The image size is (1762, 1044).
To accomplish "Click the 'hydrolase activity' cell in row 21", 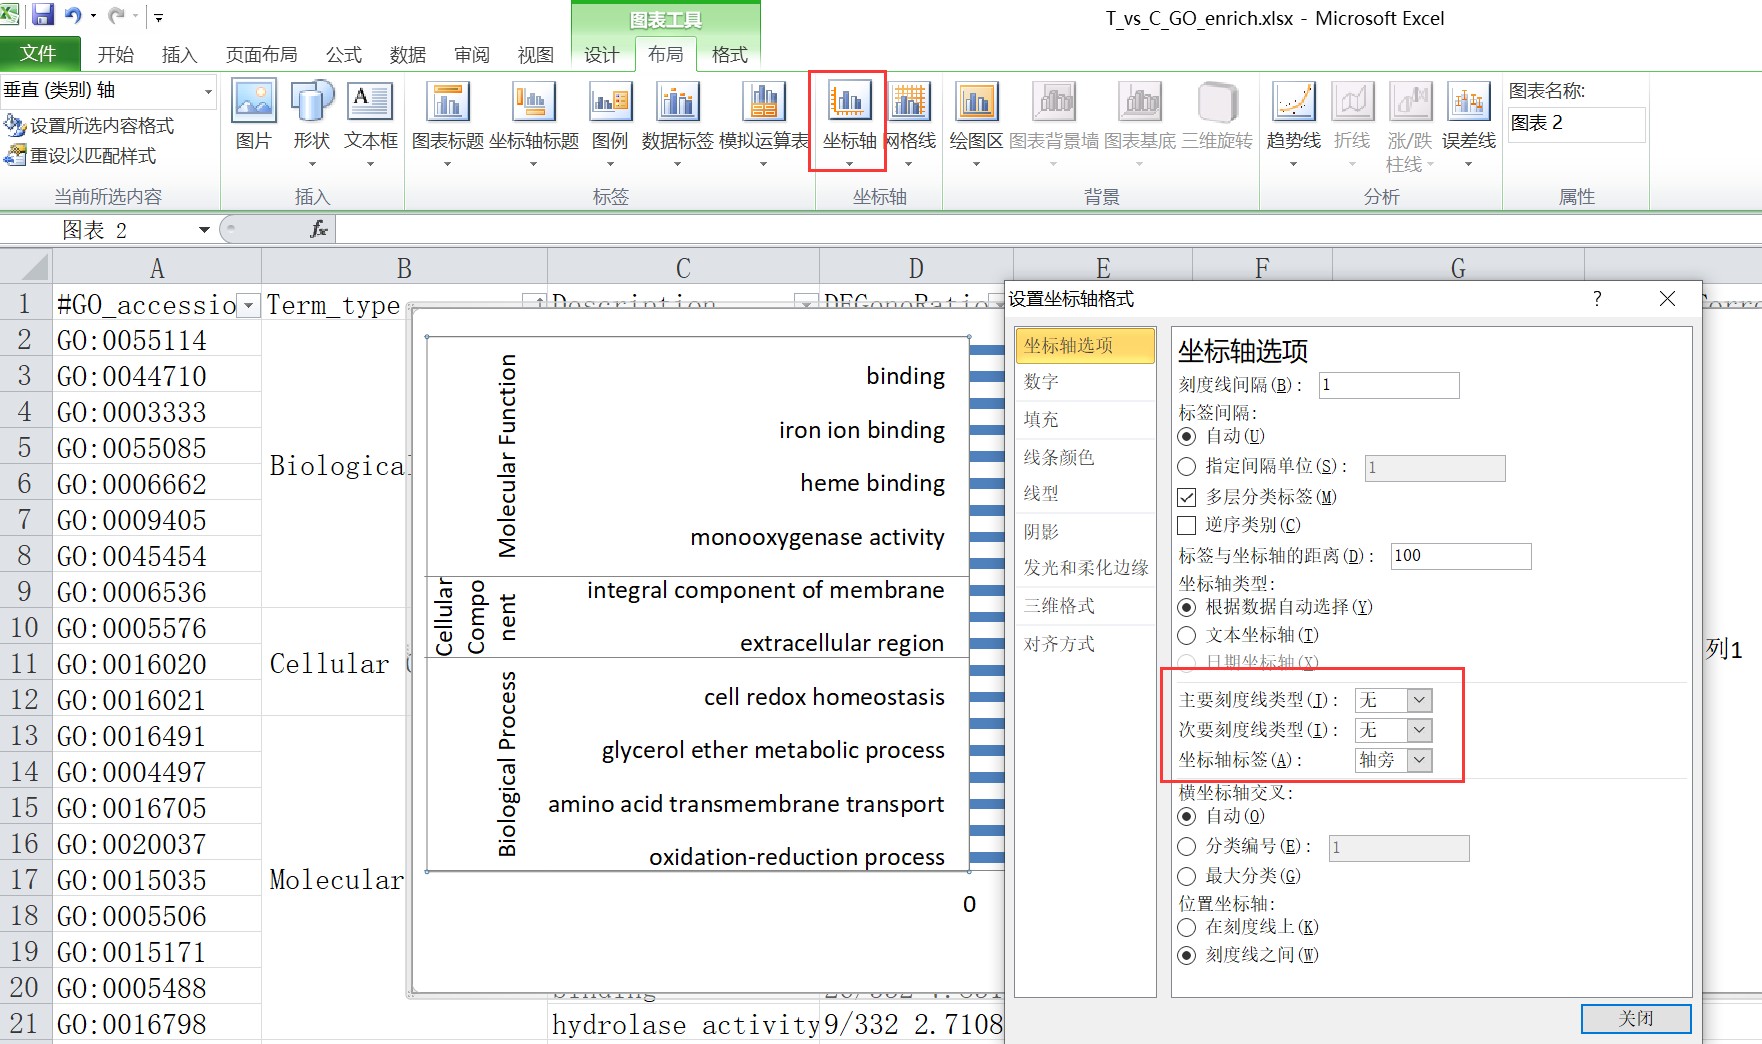I will [x=684, y=1025].
